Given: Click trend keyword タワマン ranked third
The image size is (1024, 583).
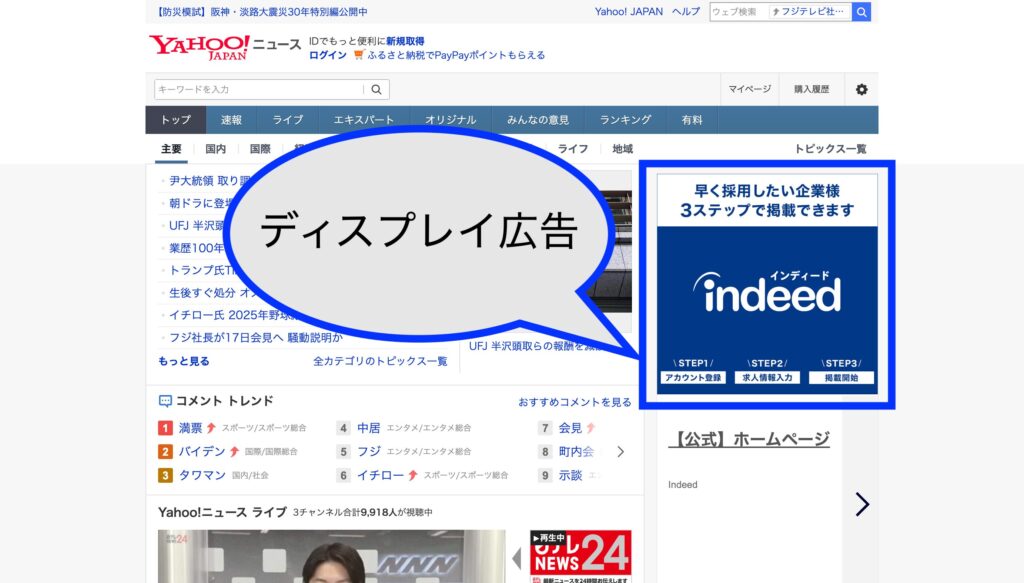Looking at the screenshot, I should click(x=202, y=475).
